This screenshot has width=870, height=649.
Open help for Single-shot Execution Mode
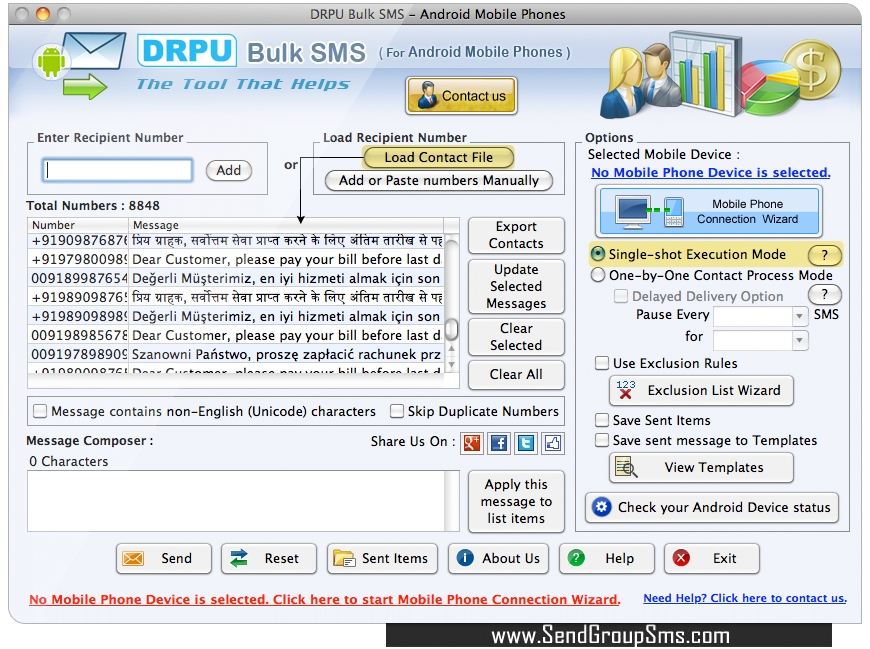click(x=825, y=255)
